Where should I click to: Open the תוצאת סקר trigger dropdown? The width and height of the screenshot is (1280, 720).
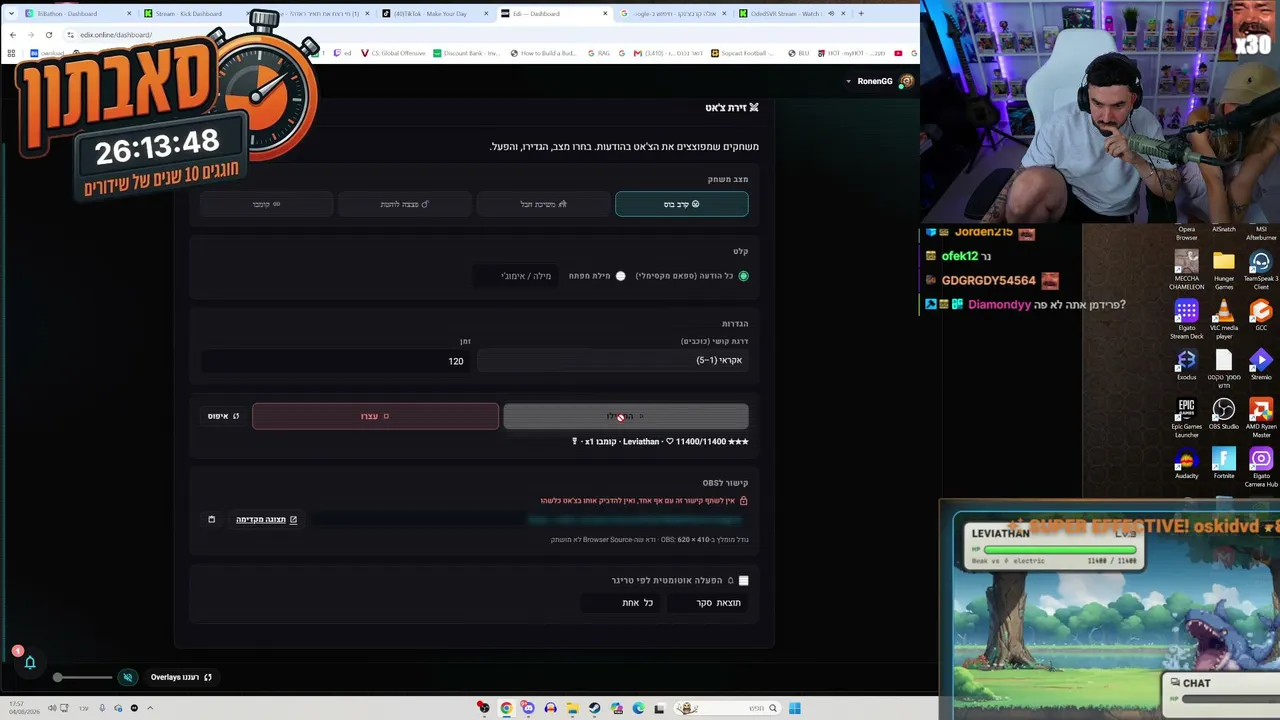[x=708, y=603]
